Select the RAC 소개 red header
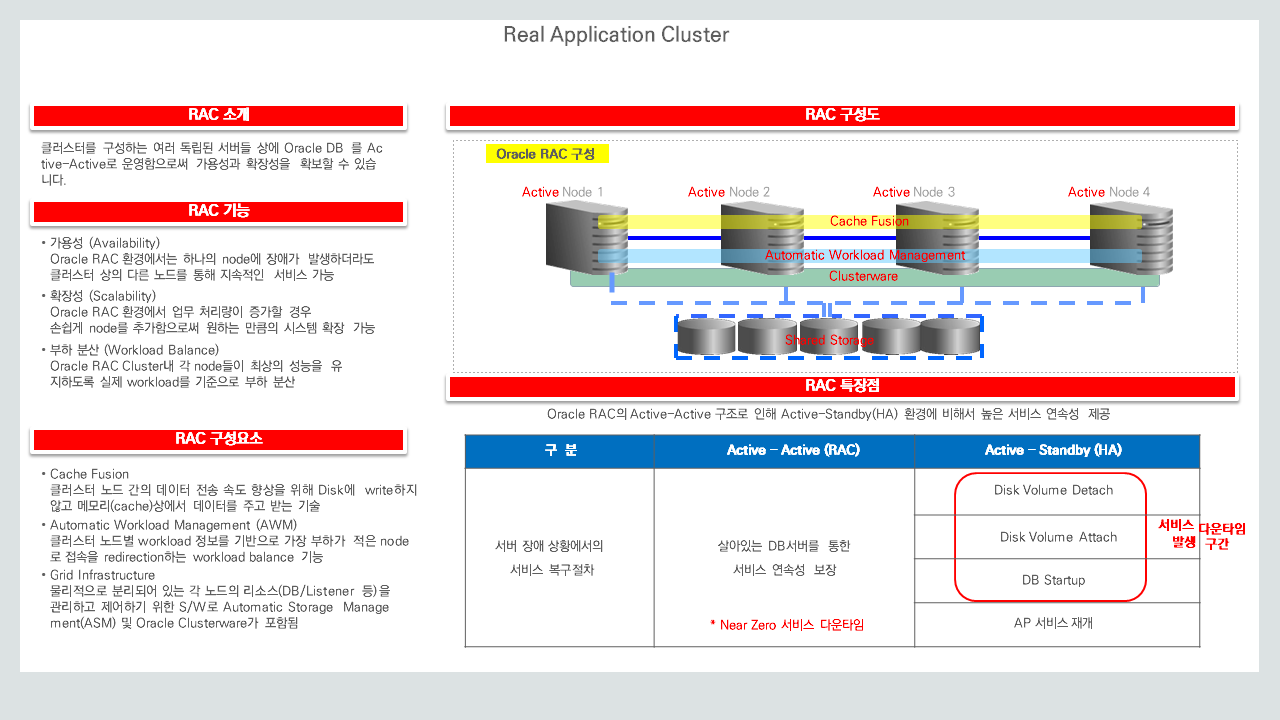Image resolution: width=1280 pixels, height=720 pixels. click(x=219, y=116)
